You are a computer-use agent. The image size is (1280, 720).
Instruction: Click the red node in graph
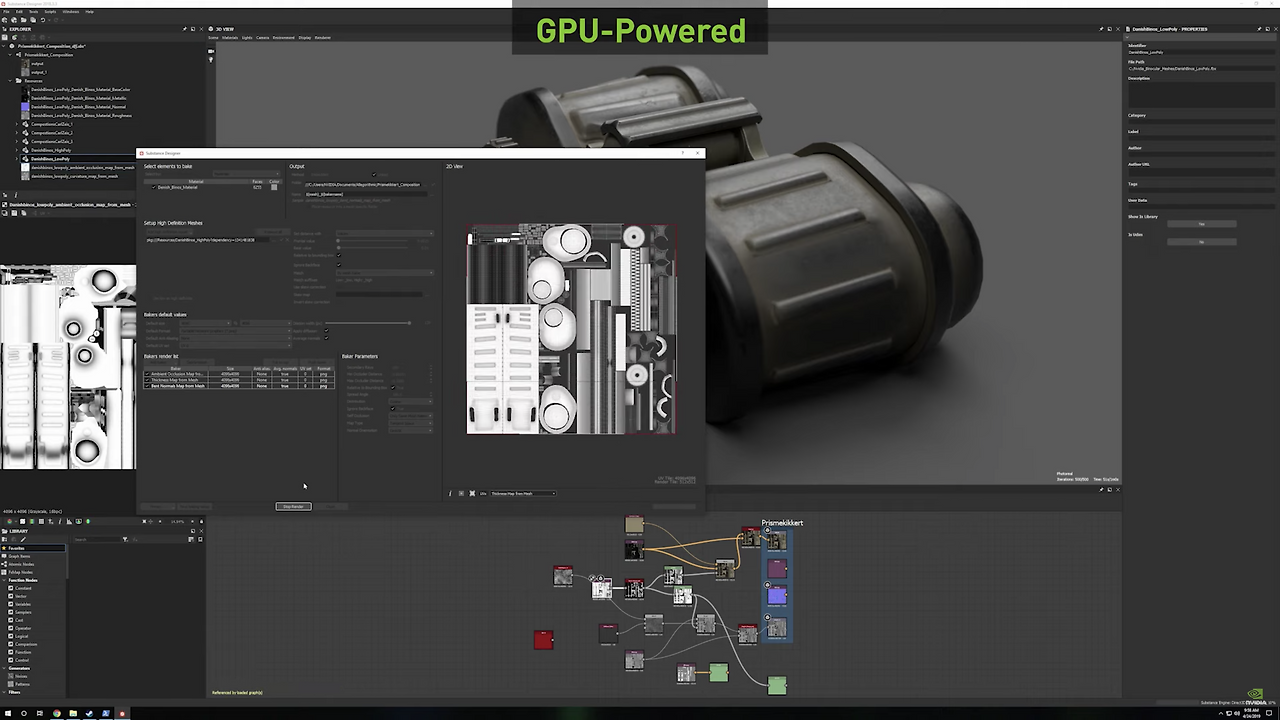click(x=543, y=640)
